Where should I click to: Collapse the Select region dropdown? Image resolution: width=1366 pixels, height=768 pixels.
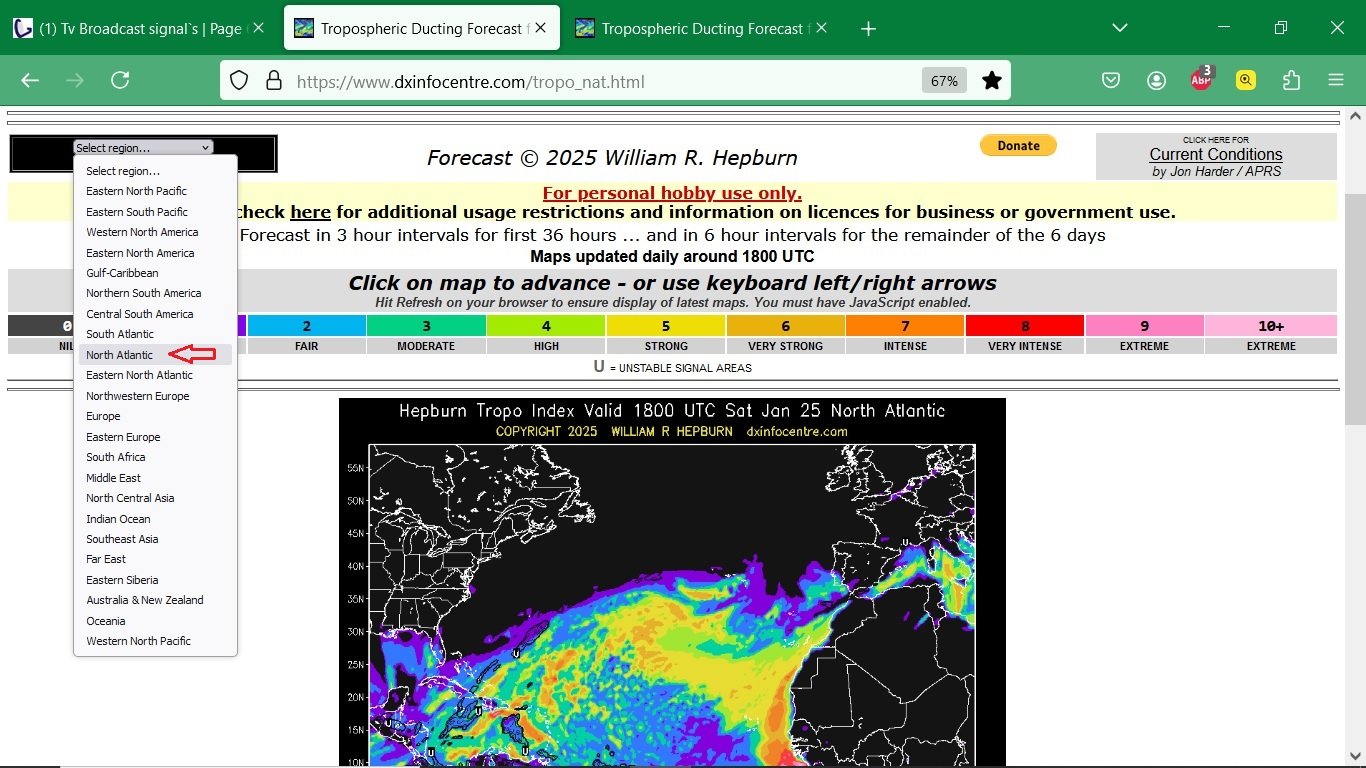[x=143, y=148]
